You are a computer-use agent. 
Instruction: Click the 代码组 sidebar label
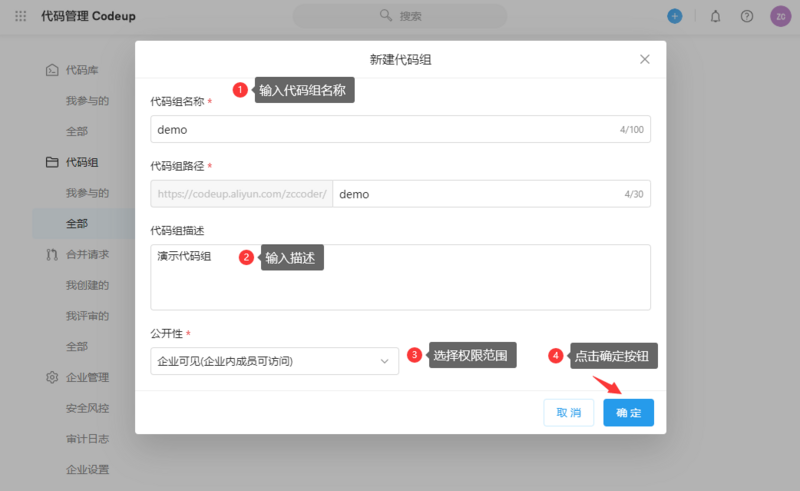click(x=82, y=162)
